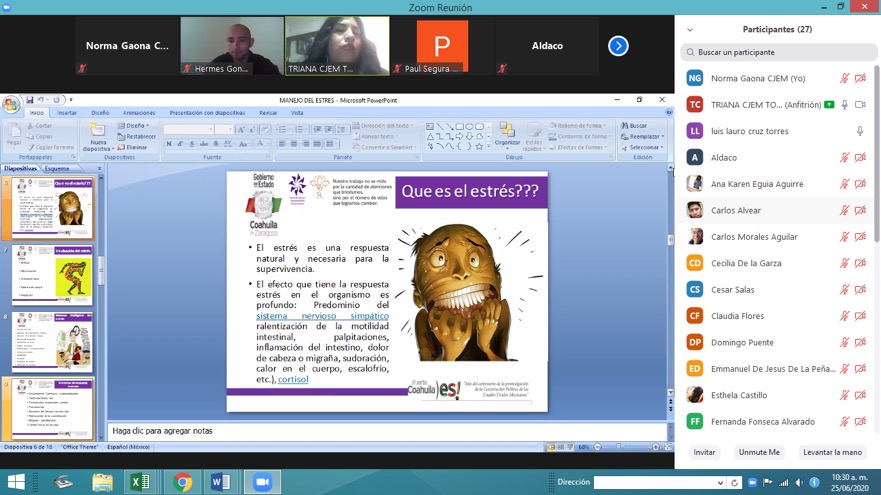
Task: Open the Insertar ribbon tab
Action: [67, 113]
